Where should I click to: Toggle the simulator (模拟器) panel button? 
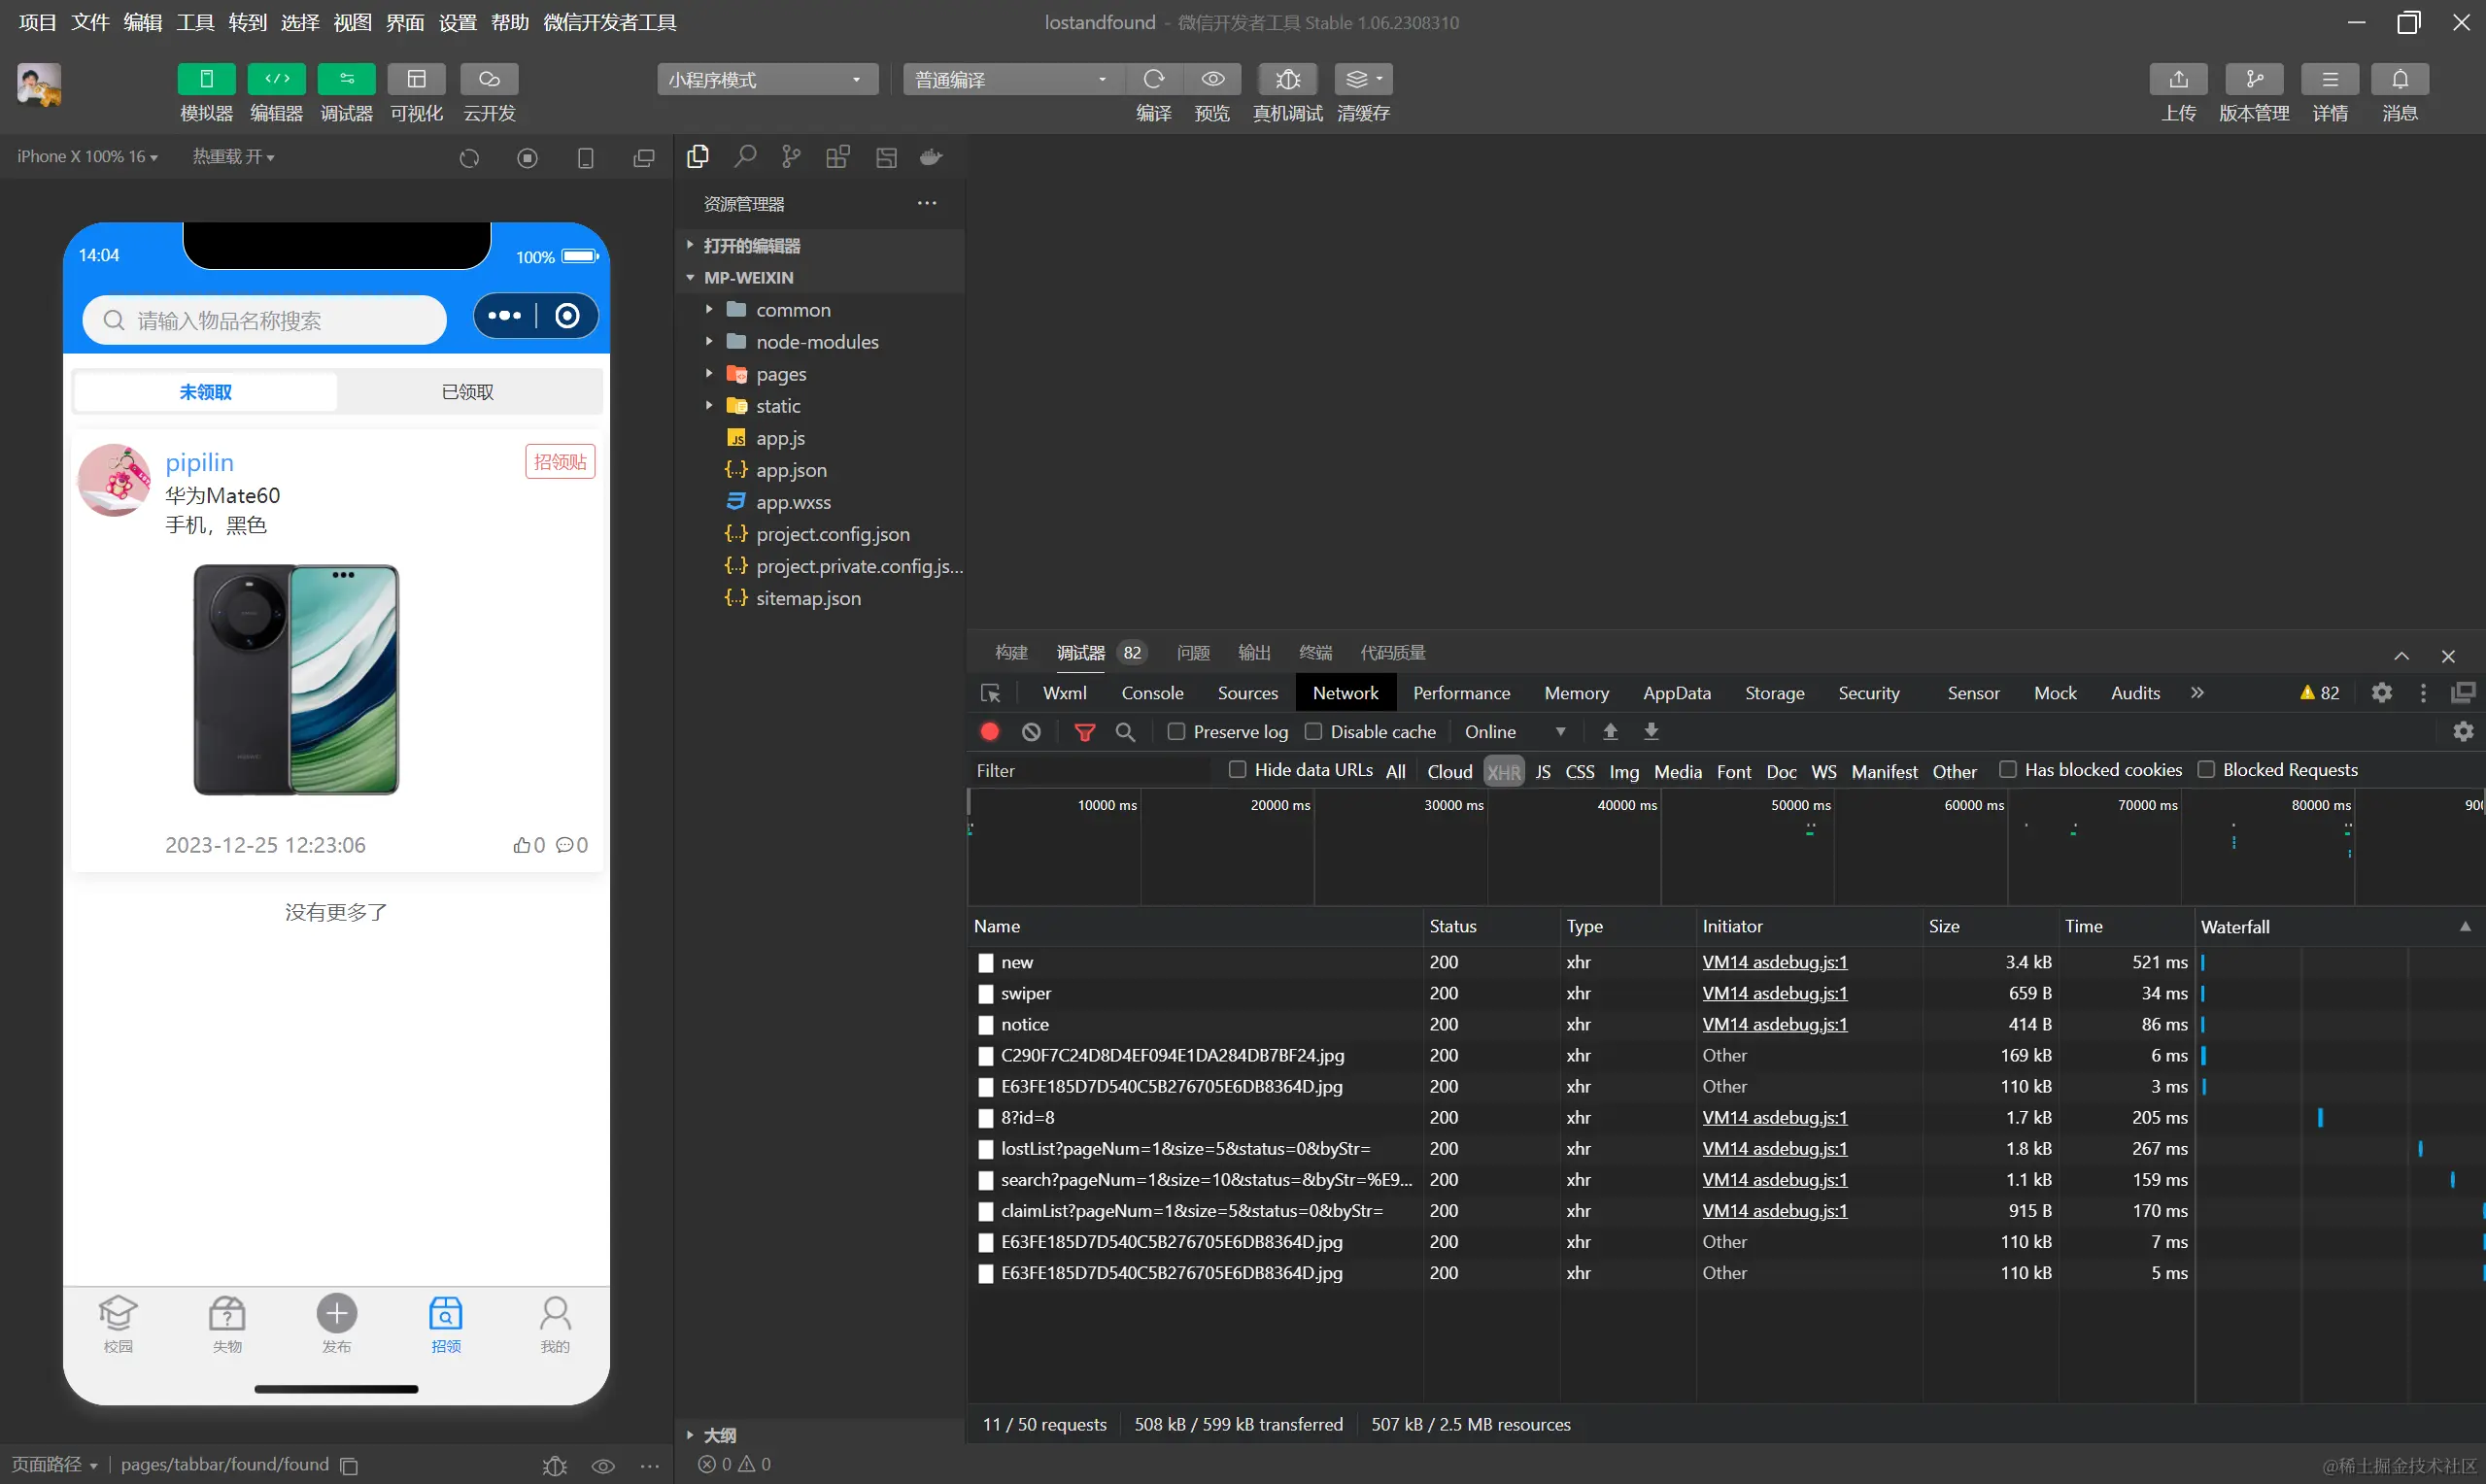click(x=206, y=79)
